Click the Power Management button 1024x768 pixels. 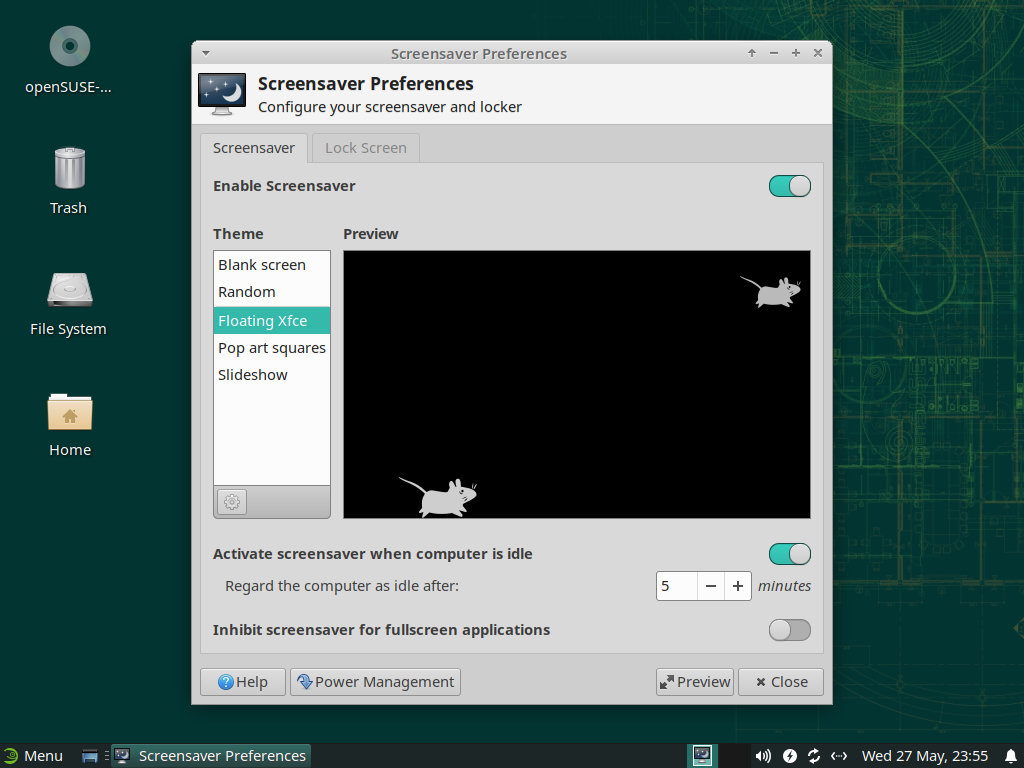375,682
